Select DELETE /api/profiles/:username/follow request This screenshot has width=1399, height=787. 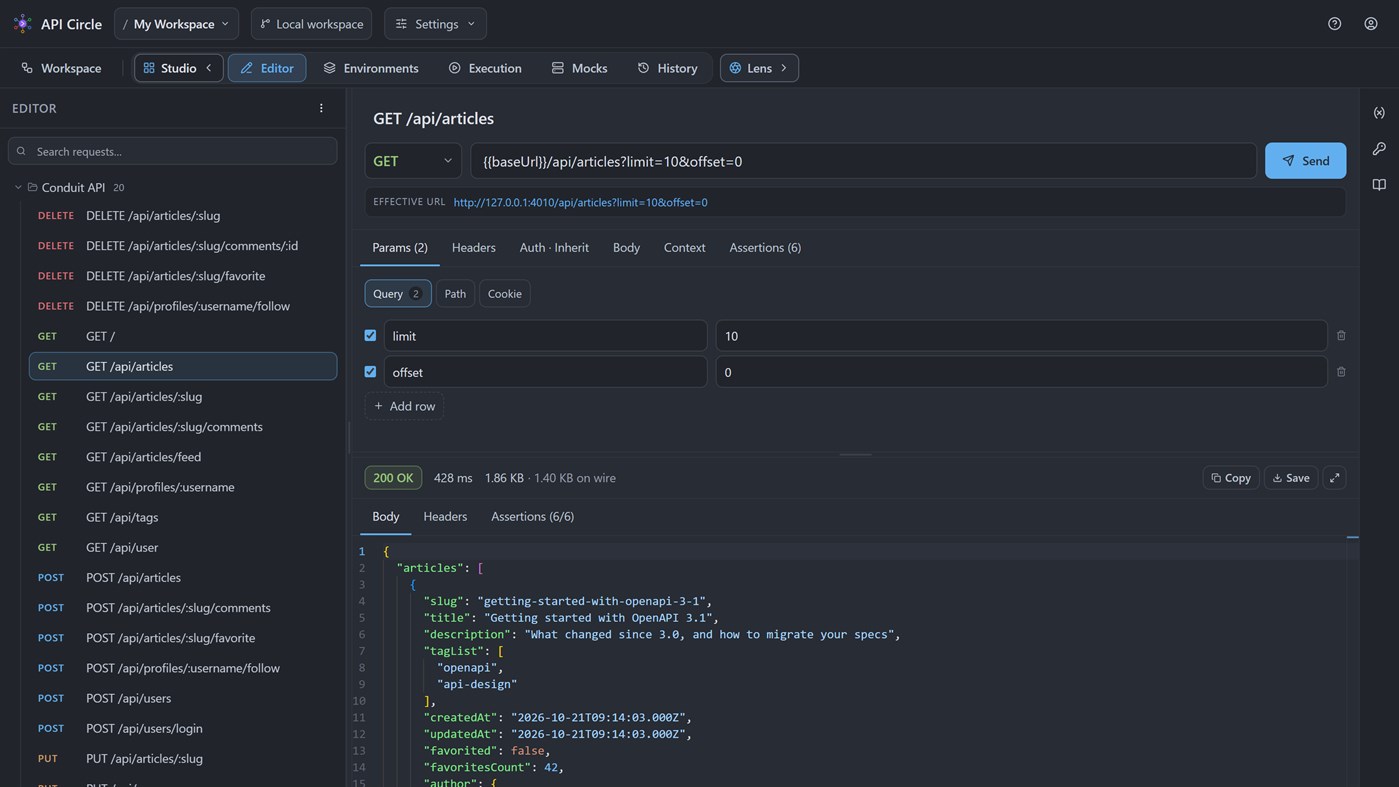(x=183, y=306)
